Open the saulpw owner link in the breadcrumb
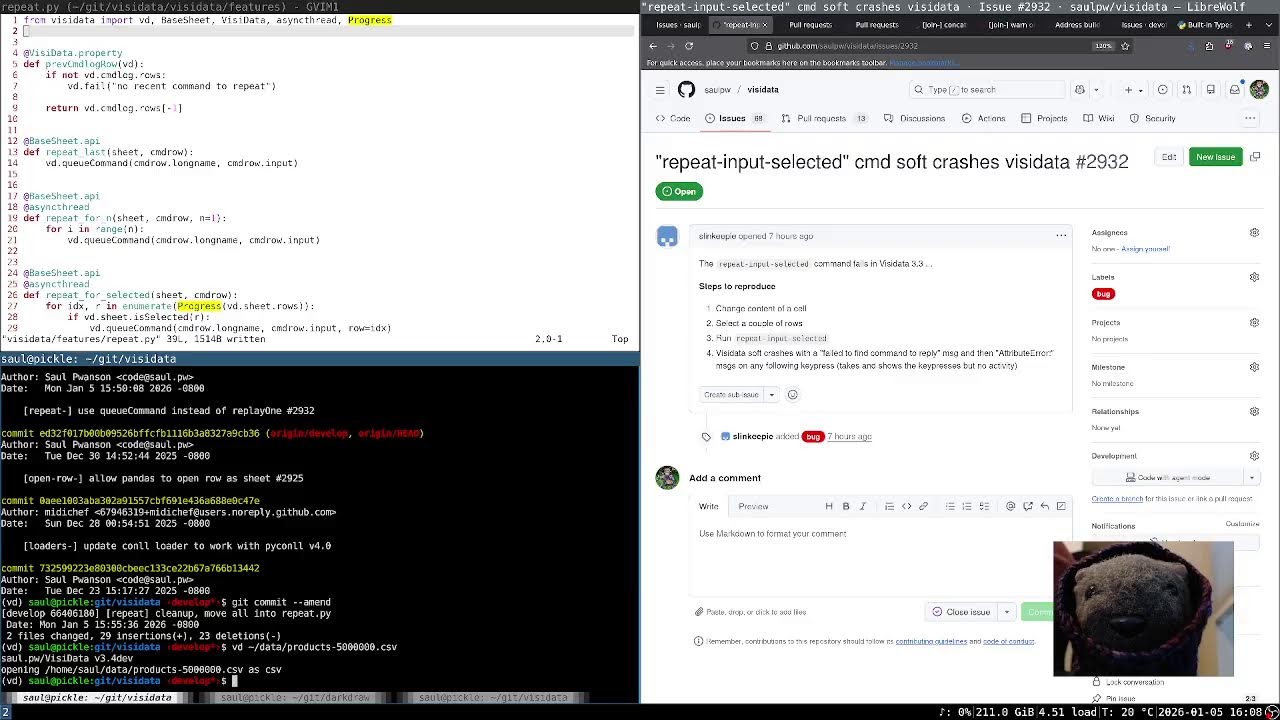Screen dimensions: 1280x720 tap(717, 90)
